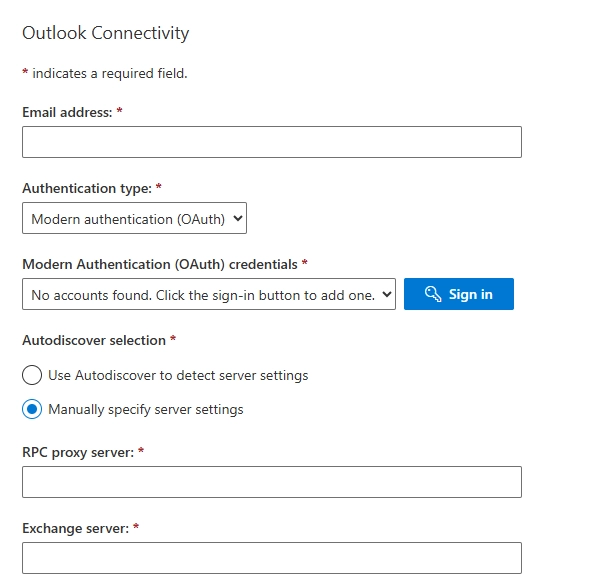Screen dimensions: 594x577
Task: Click the Email address label text
Action: [x=67, y=113]
